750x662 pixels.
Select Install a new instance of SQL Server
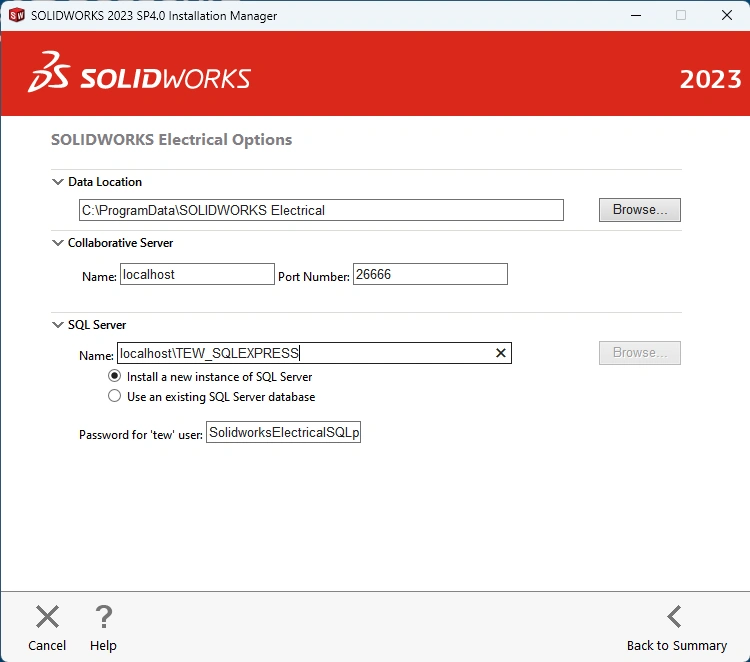click(114, 376)
